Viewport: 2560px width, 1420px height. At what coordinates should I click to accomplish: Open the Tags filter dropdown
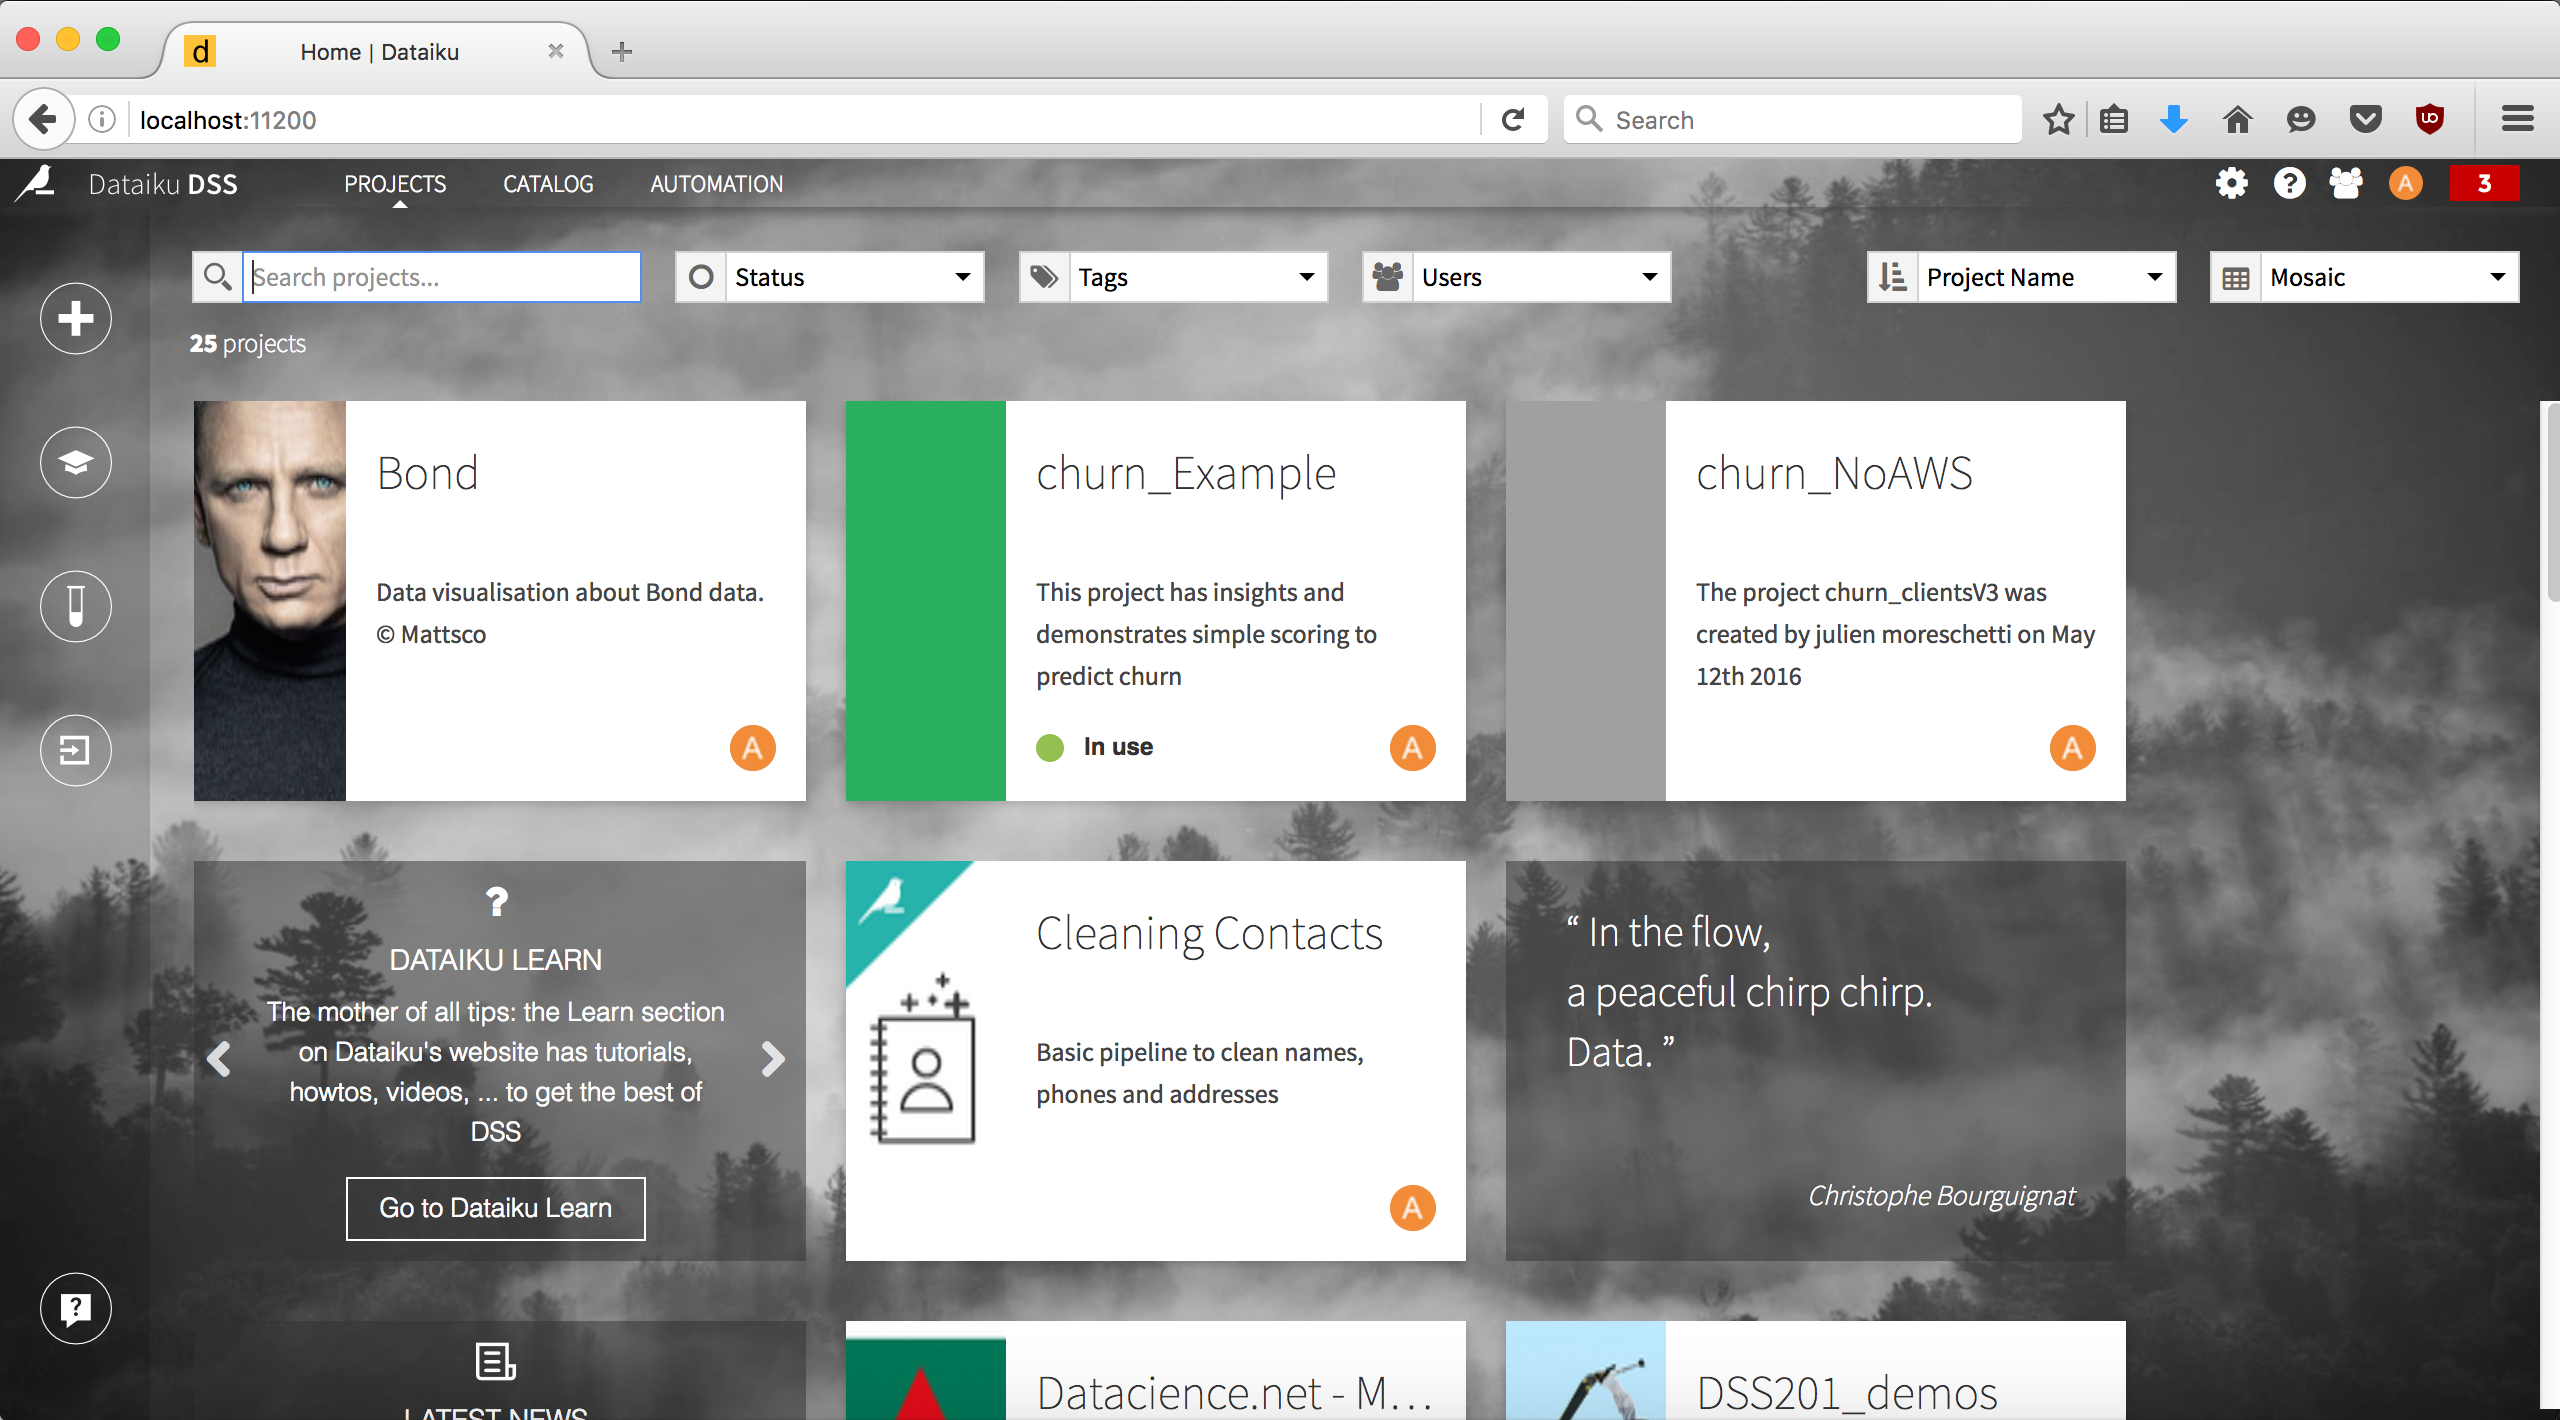(1173, 277)
